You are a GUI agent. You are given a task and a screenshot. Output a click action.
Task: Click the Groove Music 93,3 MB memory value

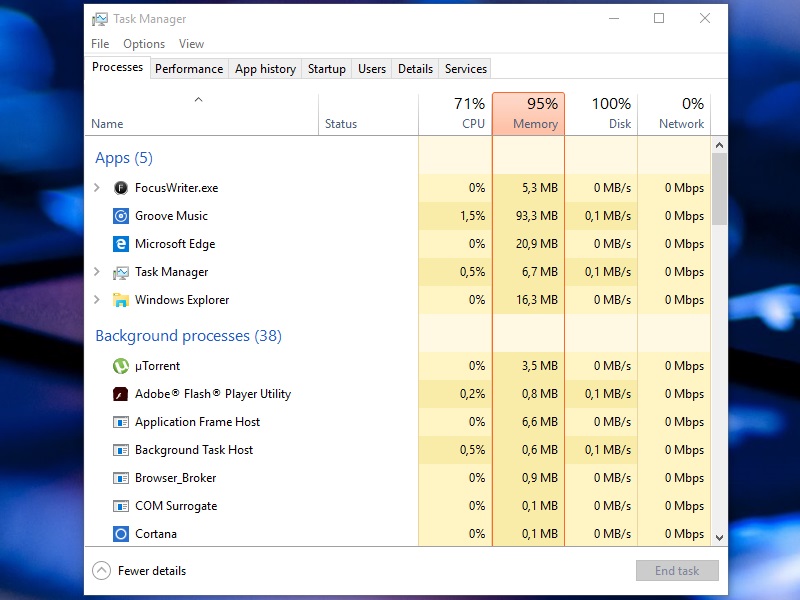[x=537, y=216]
